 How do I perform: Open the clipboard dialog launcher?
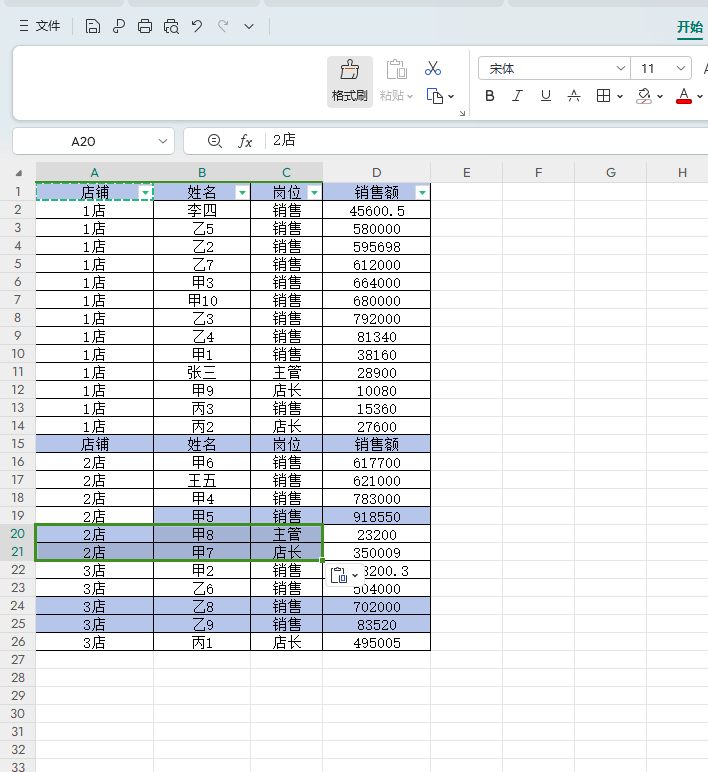coord(462,113)
